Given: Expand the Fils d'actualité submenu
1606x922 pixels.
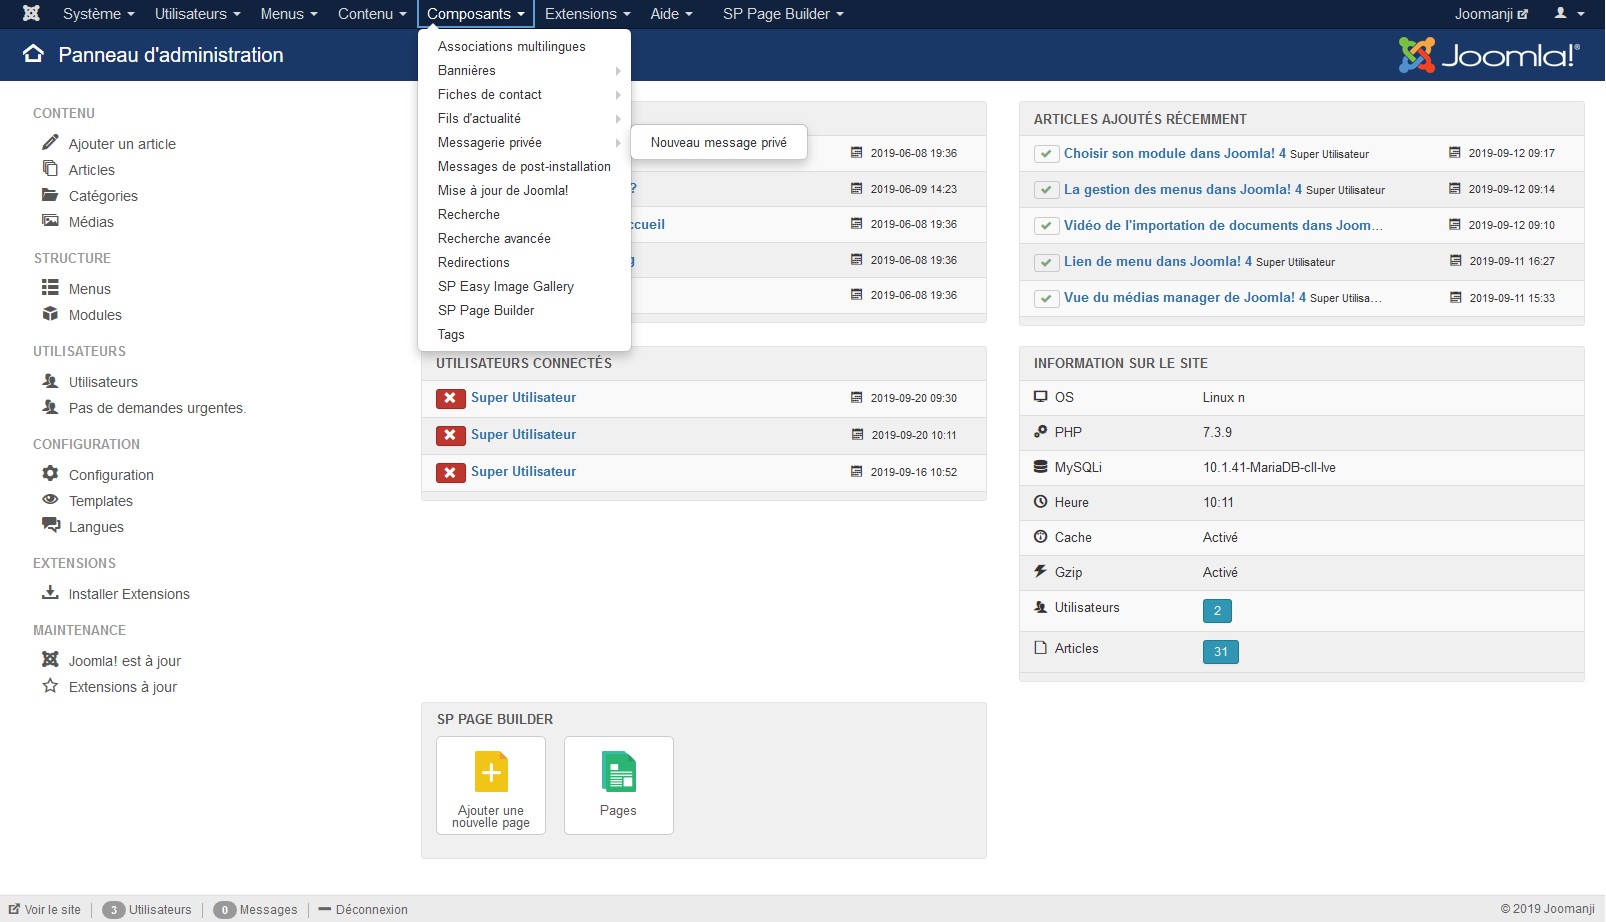Looking at the screenshot, I should click(x=524, y=118).
